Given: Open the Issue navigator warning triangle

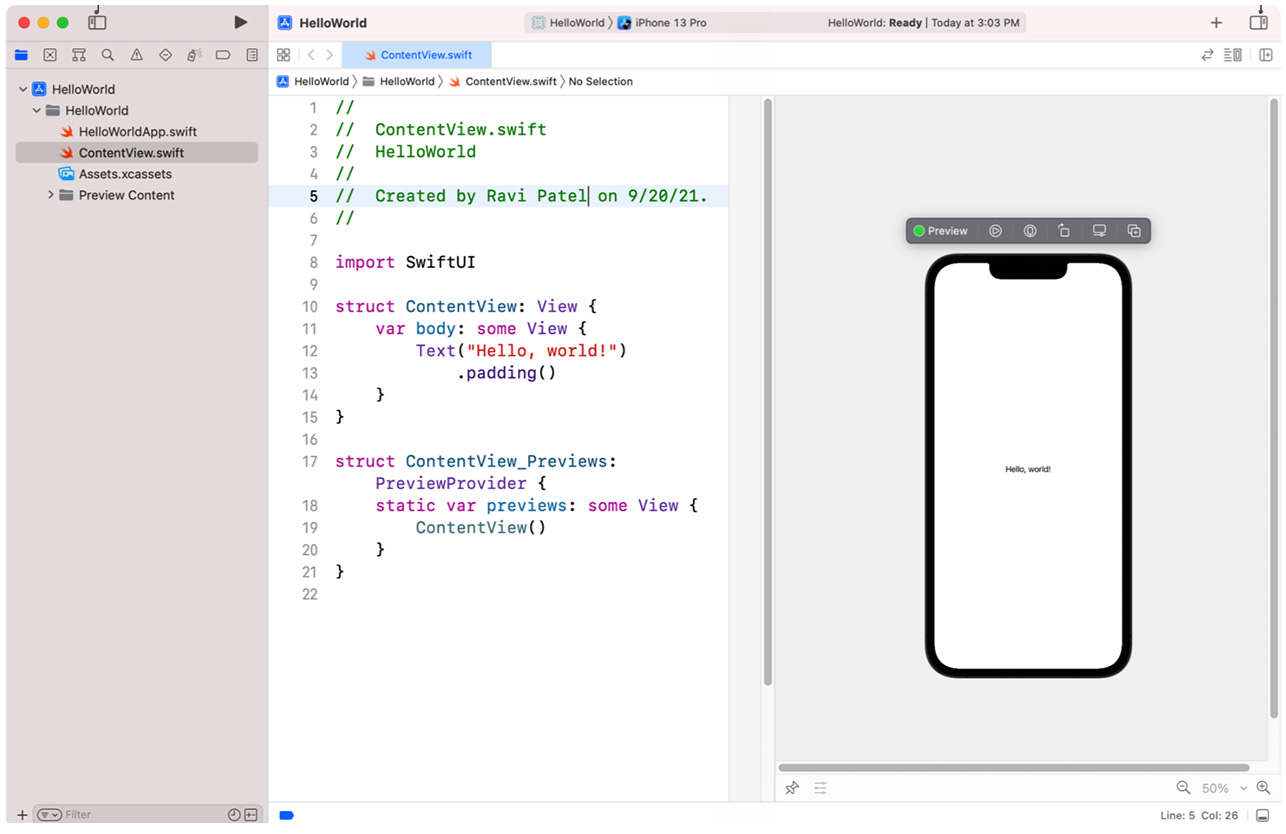Looking at the screenshot, I should tap(137, 55).
